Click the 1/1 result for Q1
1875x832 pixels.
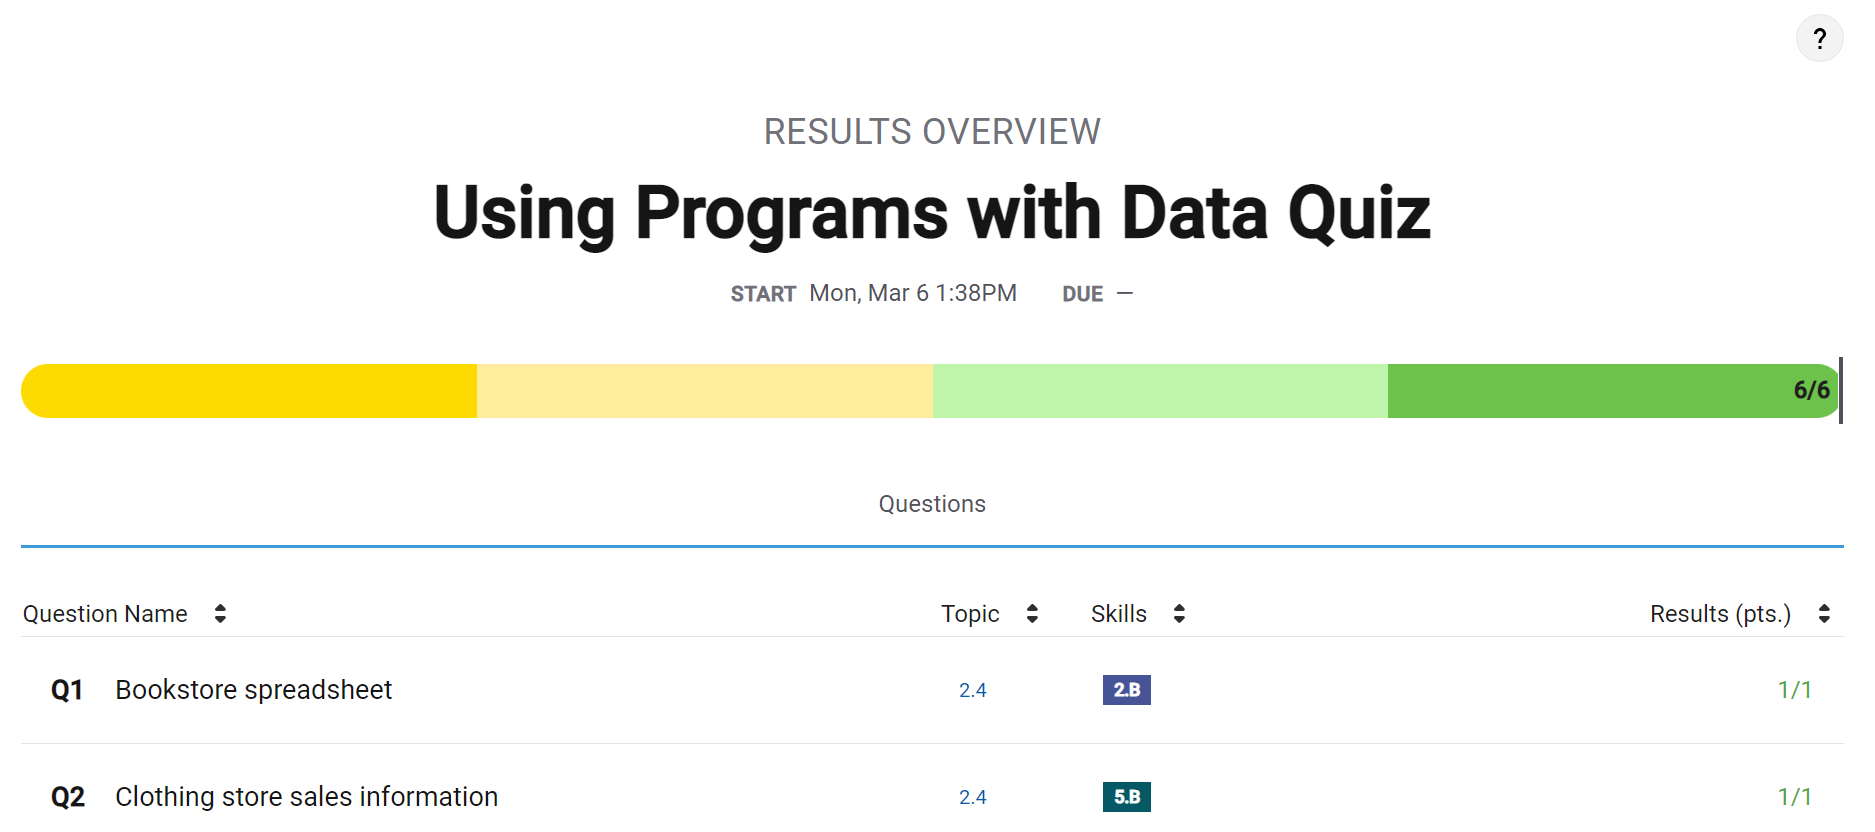click(x=1794, y=690)
